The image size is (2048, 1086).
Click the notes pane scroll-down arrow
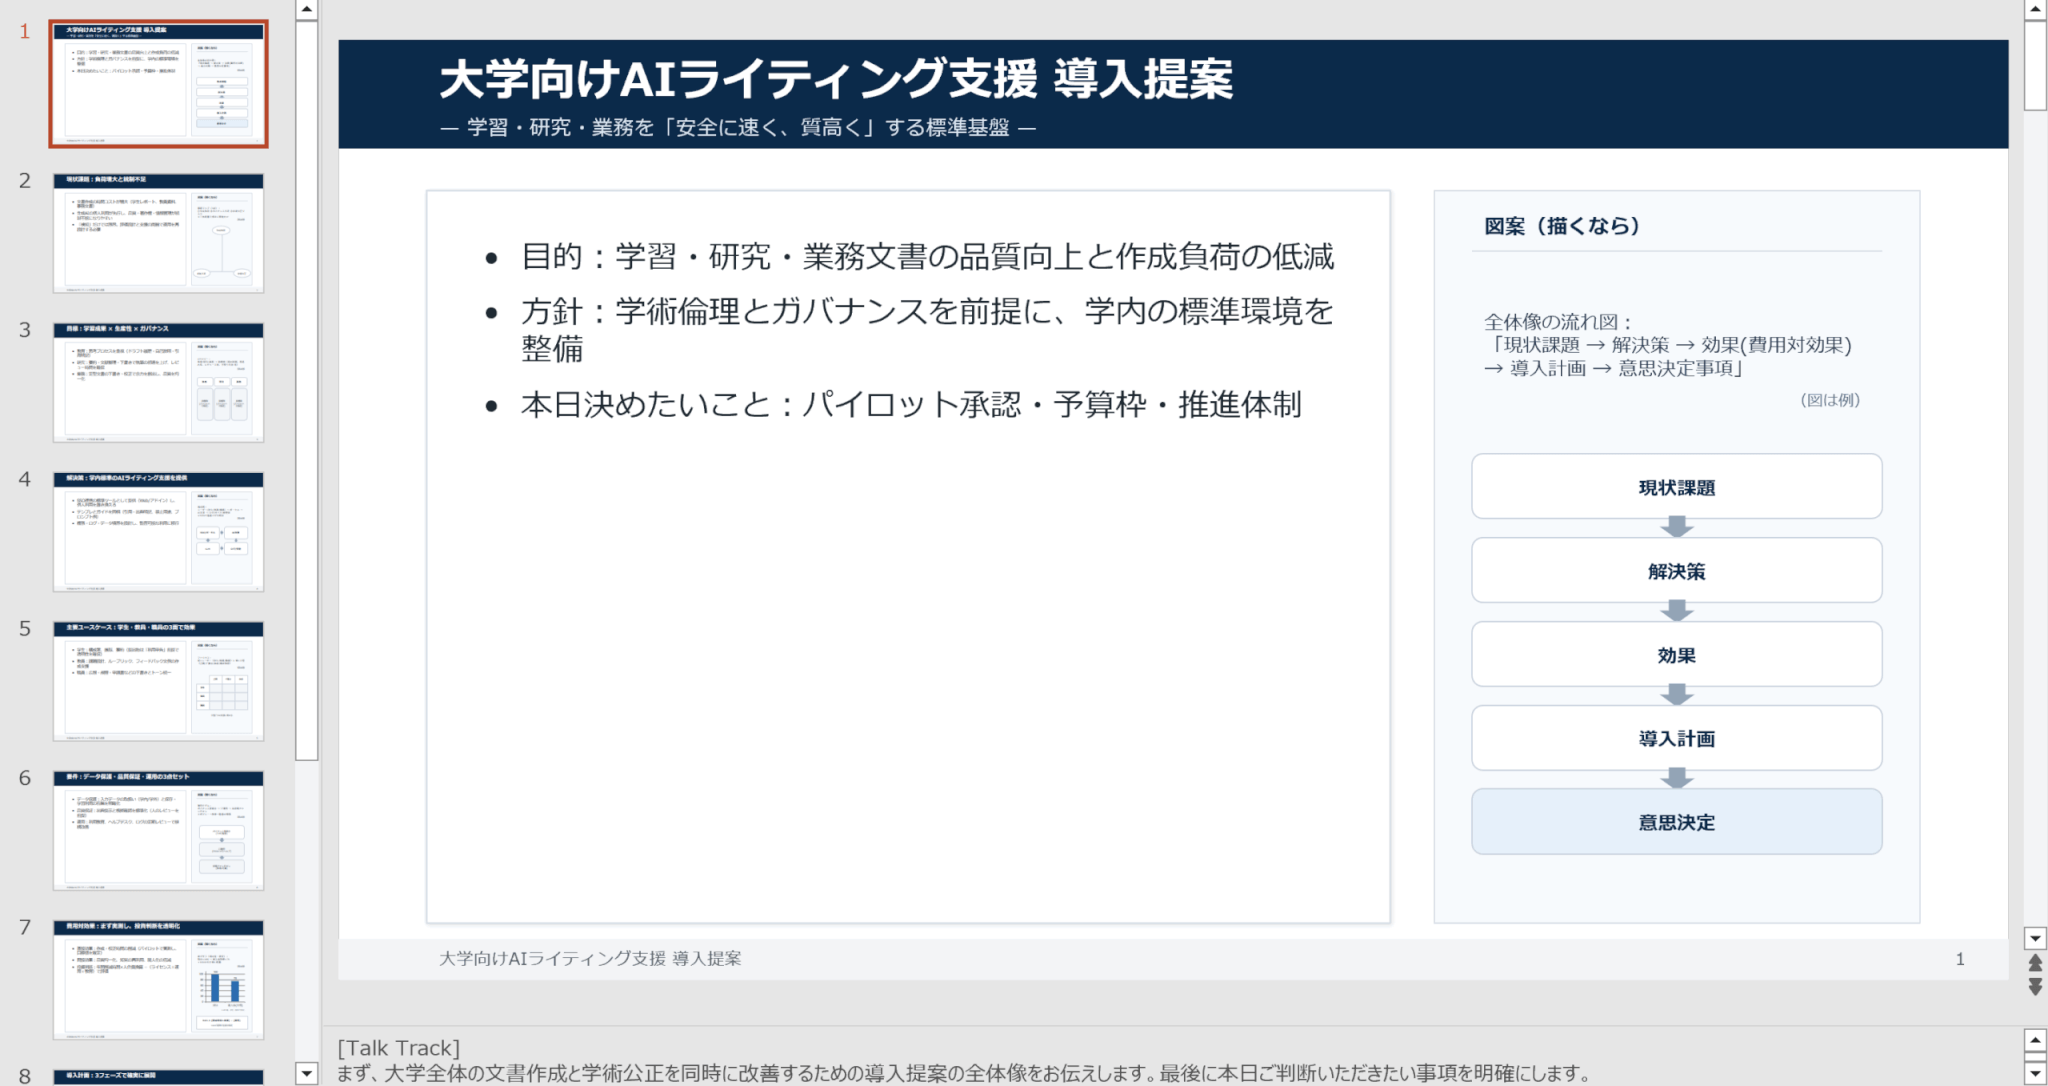pyautogui.click(x=2035, y=1074)
